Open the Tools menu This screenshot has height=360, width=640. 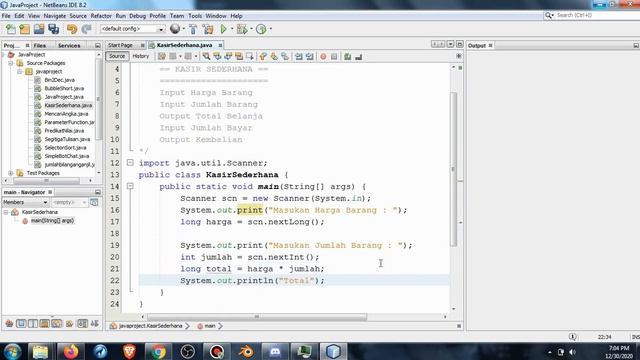(x=195, y=16)
